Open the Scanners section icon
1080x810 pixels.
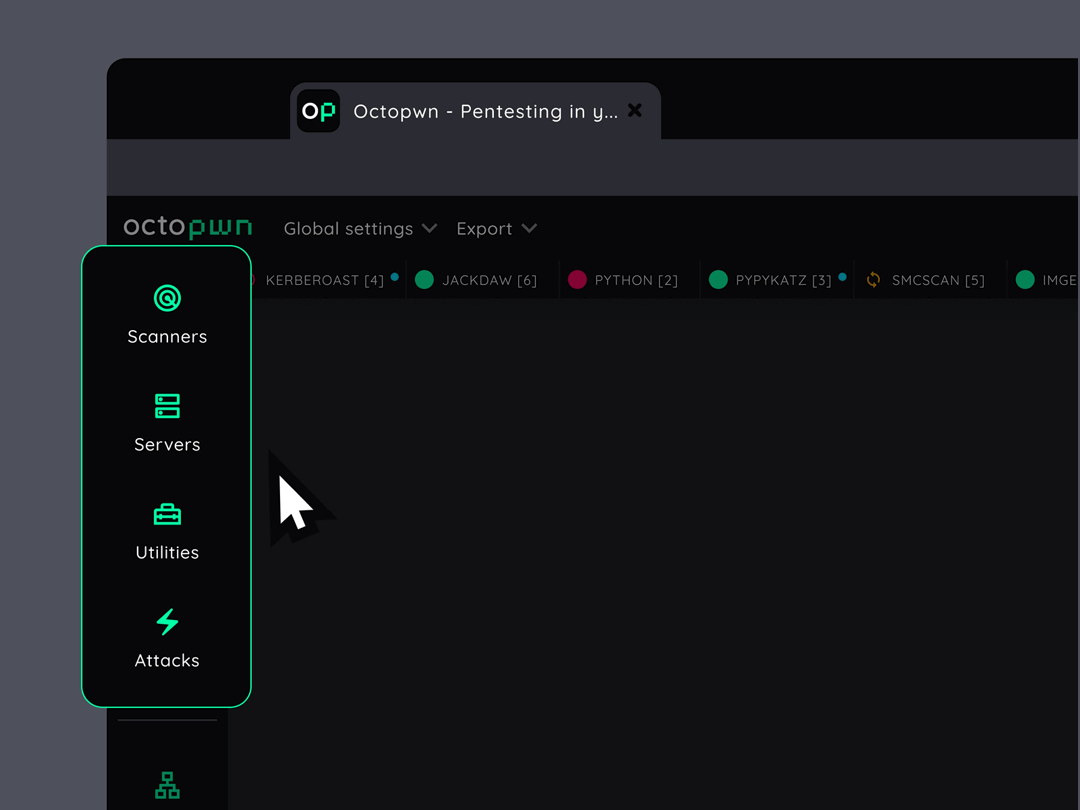point(167,298)
